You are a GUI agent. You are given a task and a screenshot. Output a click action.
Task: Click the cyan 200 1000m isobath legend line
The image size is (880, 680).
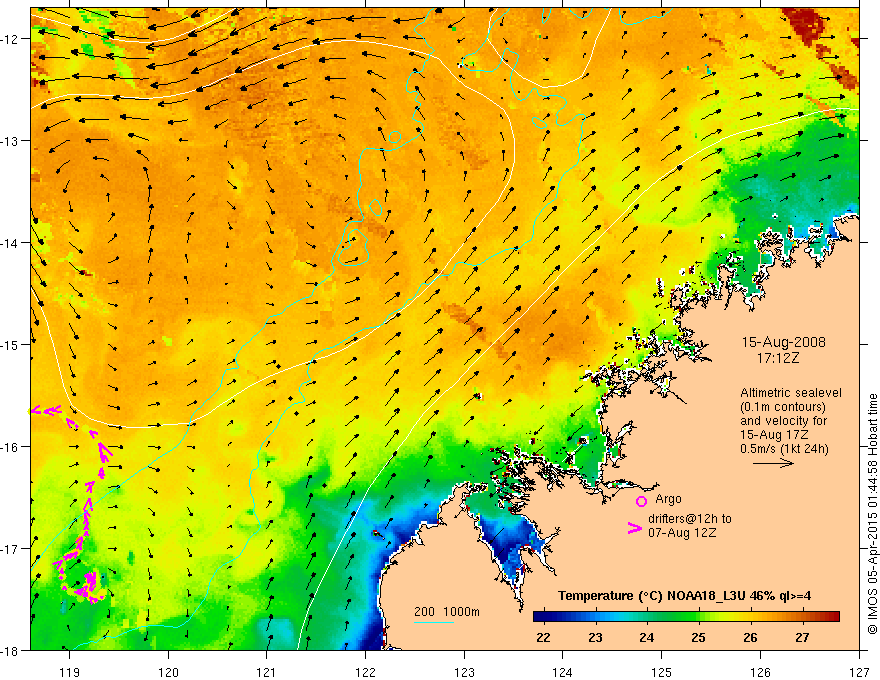[x=434, y=622]
